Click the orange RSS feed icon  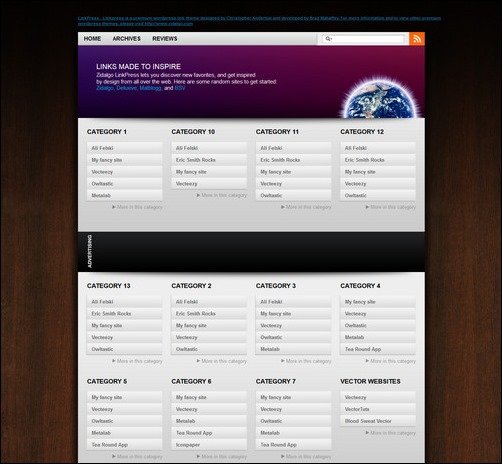417,39
